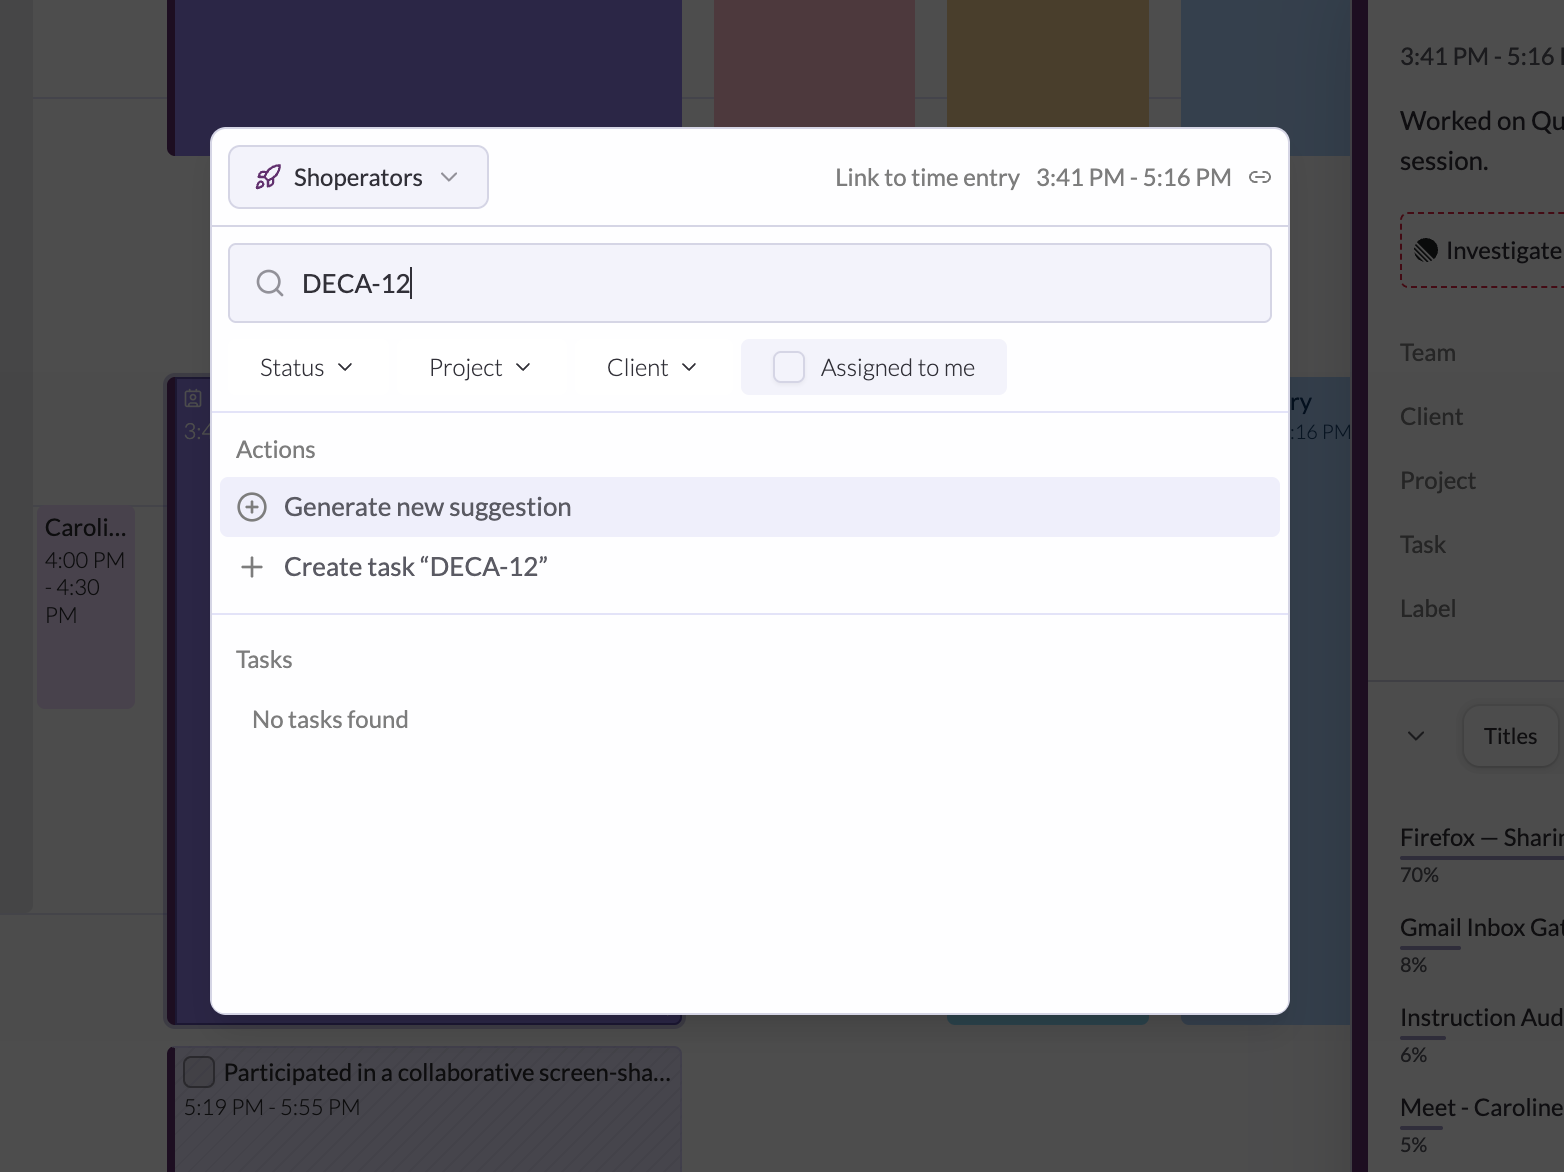Click the Linear icon on Investigate chip
This screenshot has width=1564, height=1172.
pos(1426,250)
